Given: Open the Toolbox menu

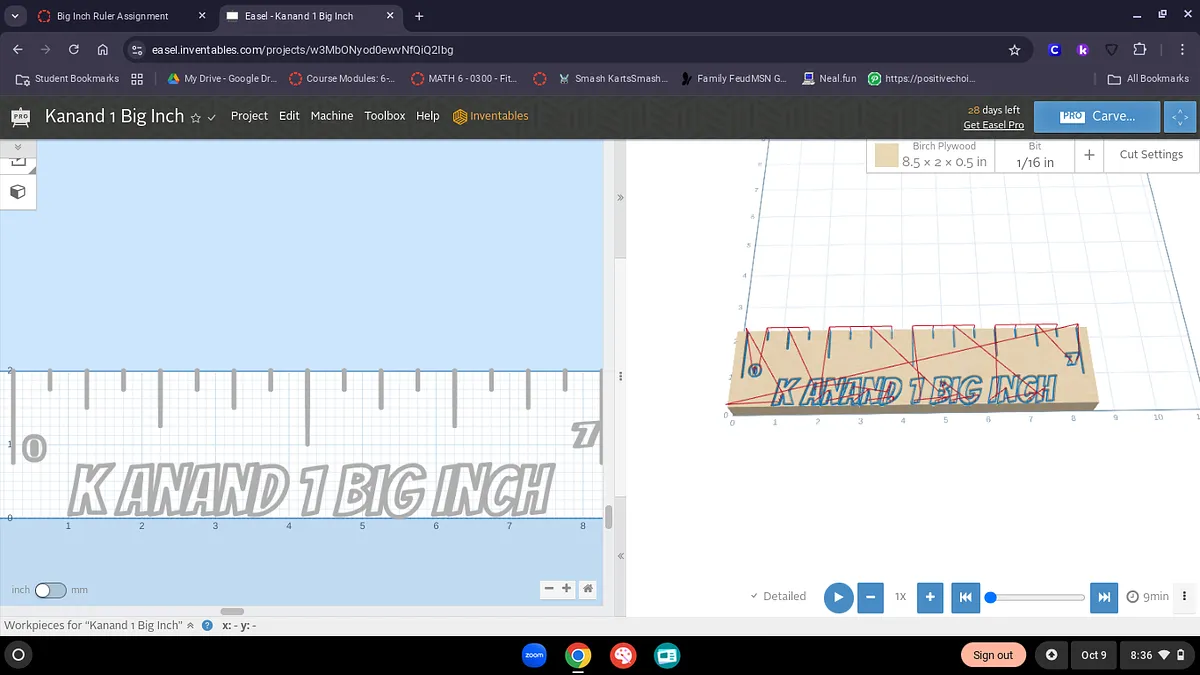Looking at the screenshot, I should pos(384,116).
